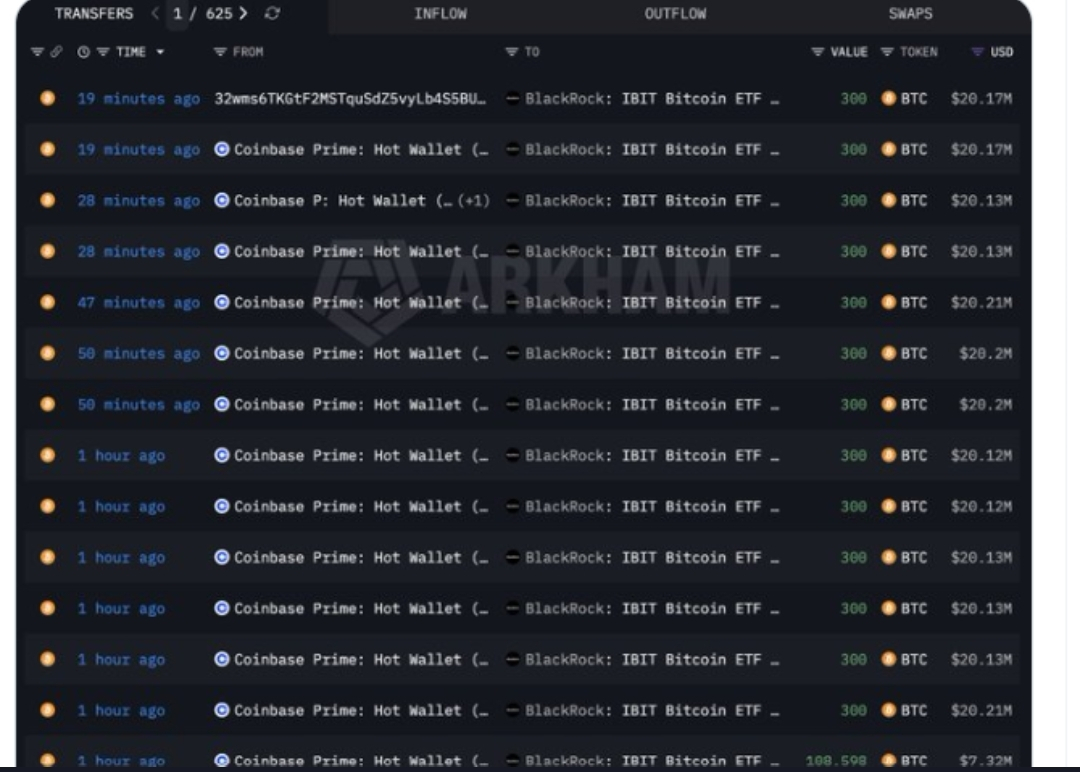Viewport: 1080px width, 772px height.
Task: Click BTC token icon on 32wms6TKGt row
Action: tap(889, 98)
